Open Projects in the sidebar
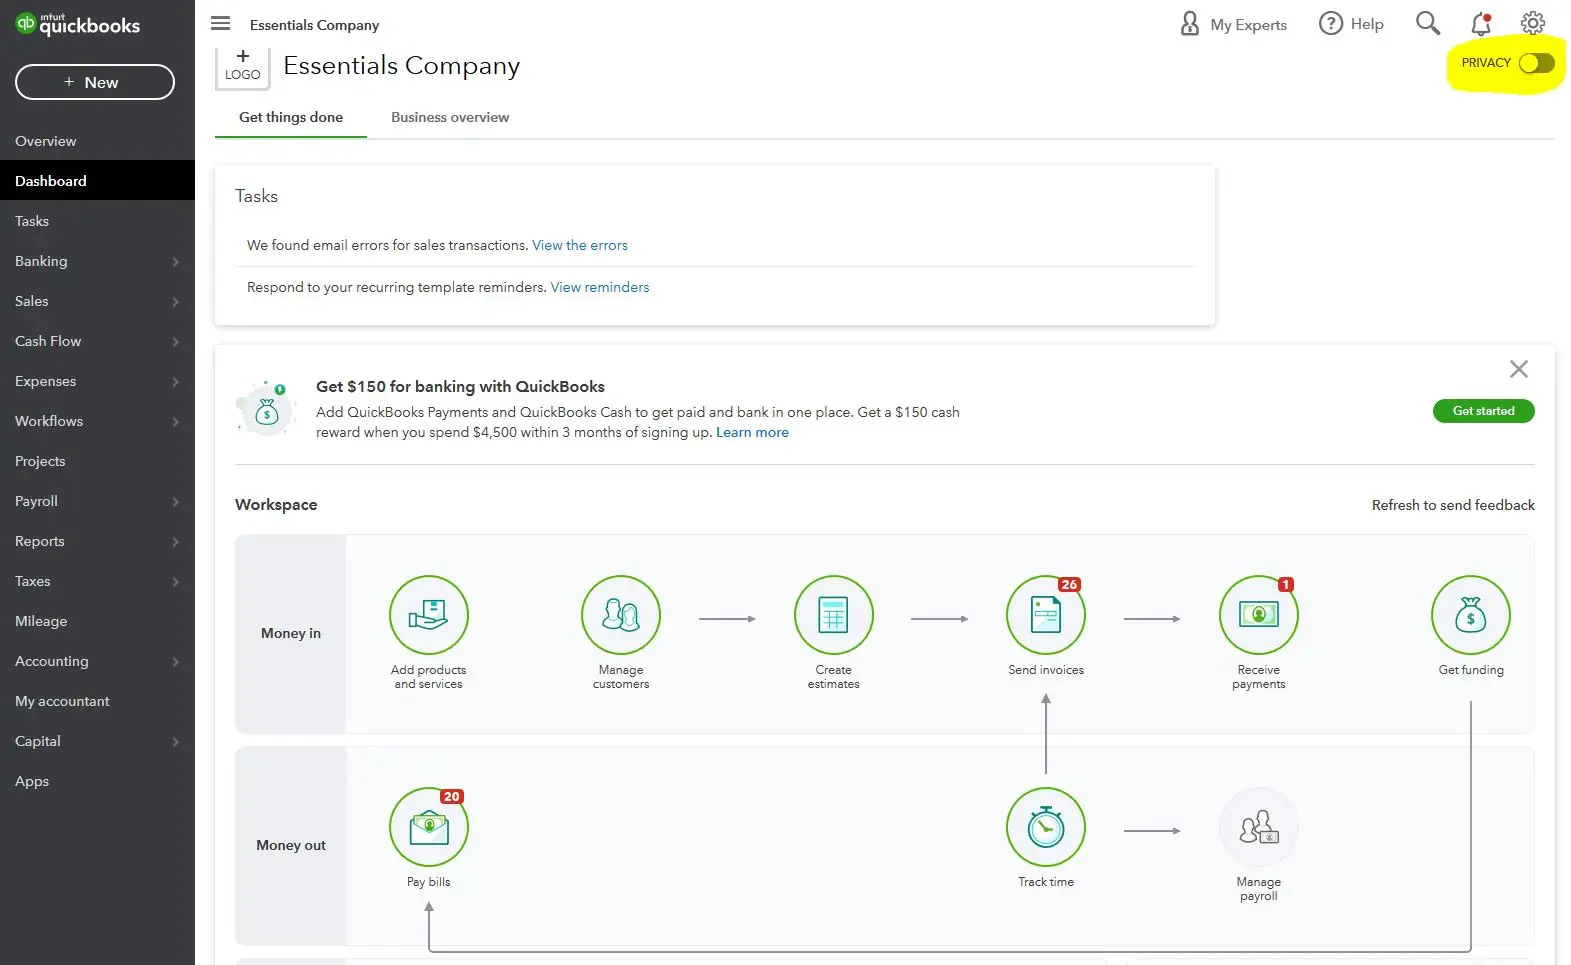This screenshot has width=1571, height=965. coord(97,461)
